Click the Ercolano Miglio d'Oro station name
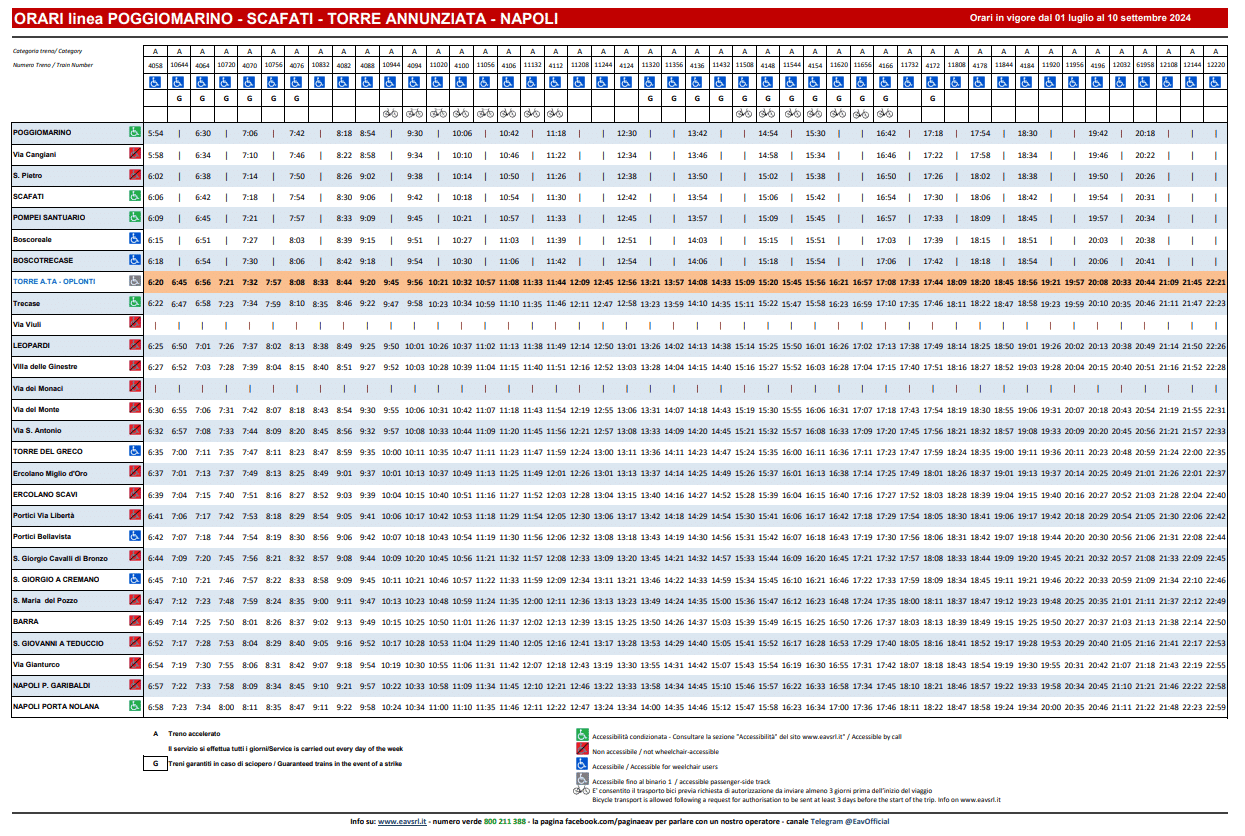 coord(50,473)
